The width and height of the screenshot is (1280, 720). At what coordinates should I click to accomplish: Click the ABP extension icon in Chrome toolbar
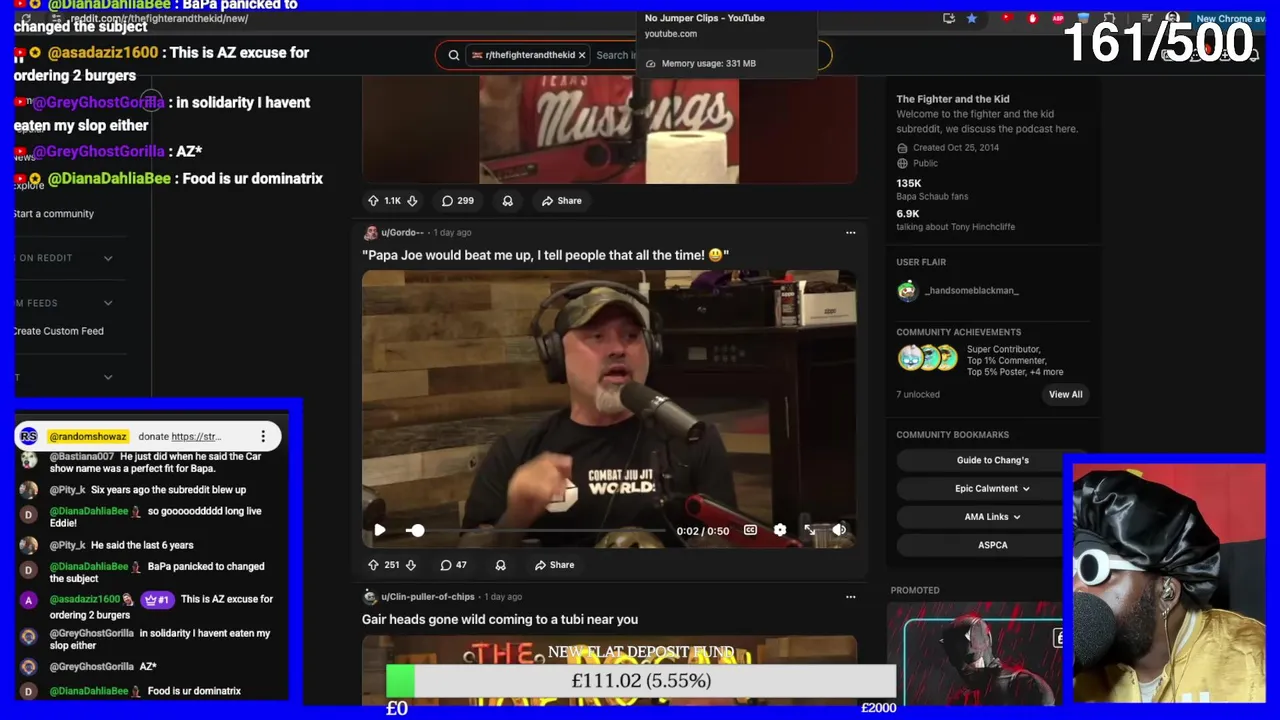click(1058, 18)
